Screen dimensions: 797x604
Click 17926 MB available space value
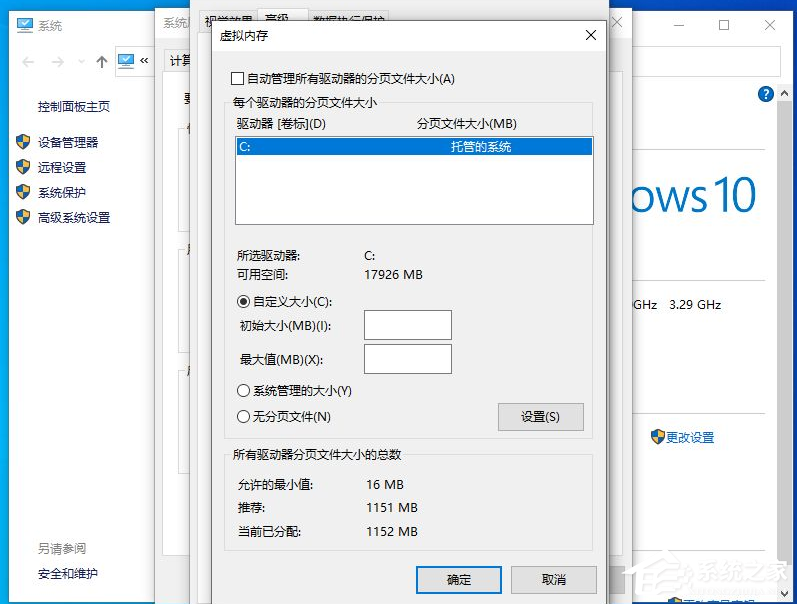click(393, 275)
